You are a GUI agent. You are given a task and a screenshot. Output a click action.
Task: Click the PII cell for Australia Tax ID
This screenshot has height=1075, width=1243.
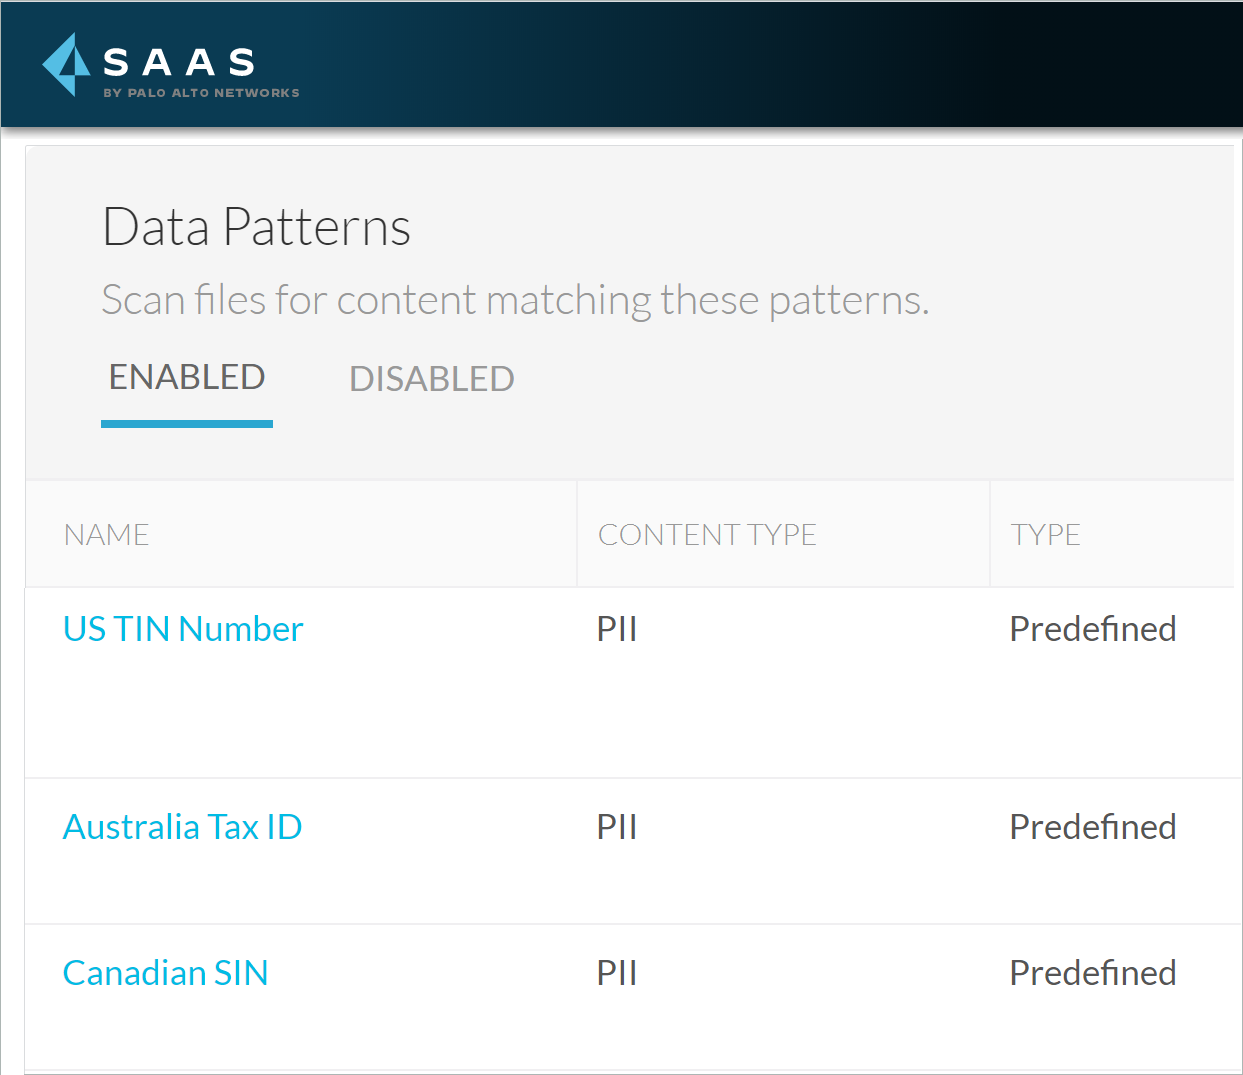pyautogui.click(x=617, y=827)
